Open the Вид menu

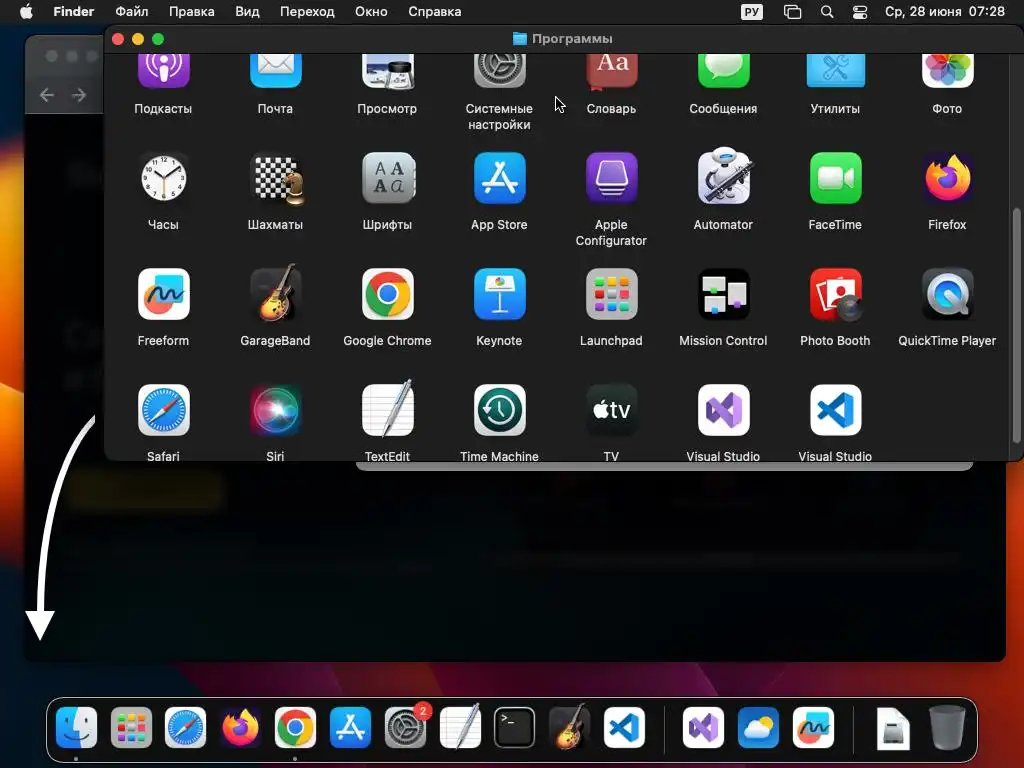(247, 12)
